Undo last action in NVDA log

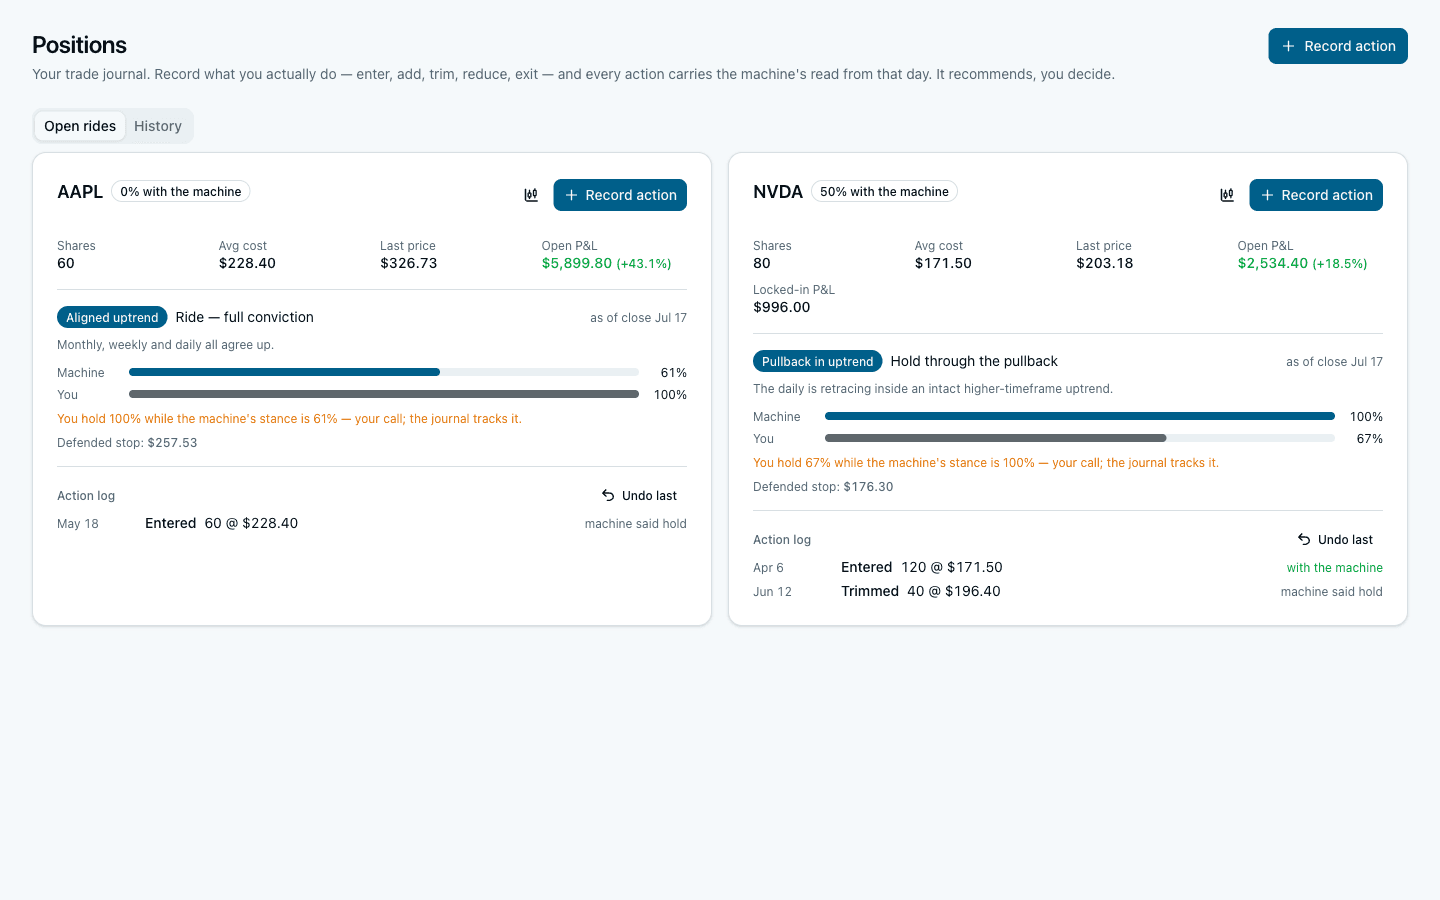tap(1335, 540)
